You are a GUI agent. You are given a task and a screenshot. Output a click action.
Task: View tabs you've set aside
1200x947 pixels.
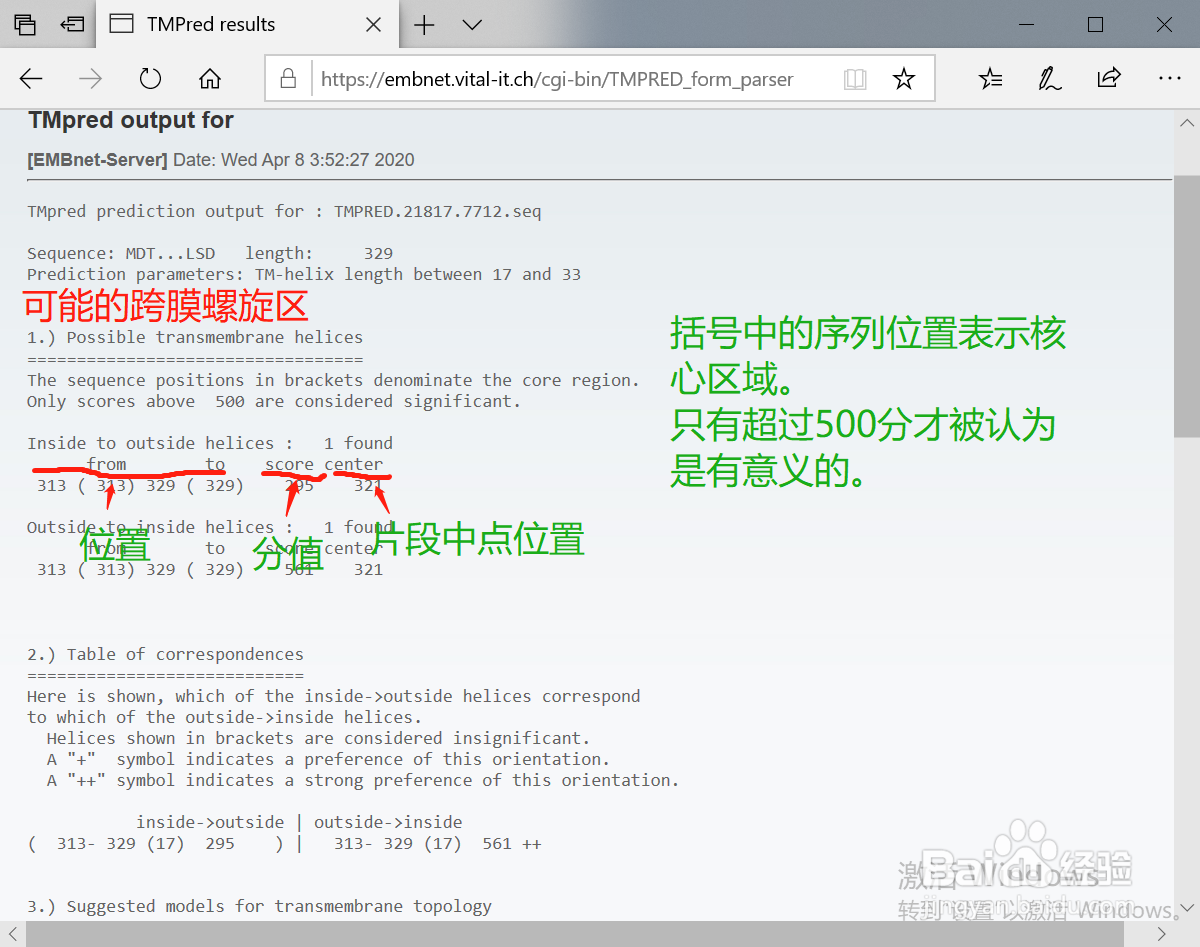click(x=72, y=24)
